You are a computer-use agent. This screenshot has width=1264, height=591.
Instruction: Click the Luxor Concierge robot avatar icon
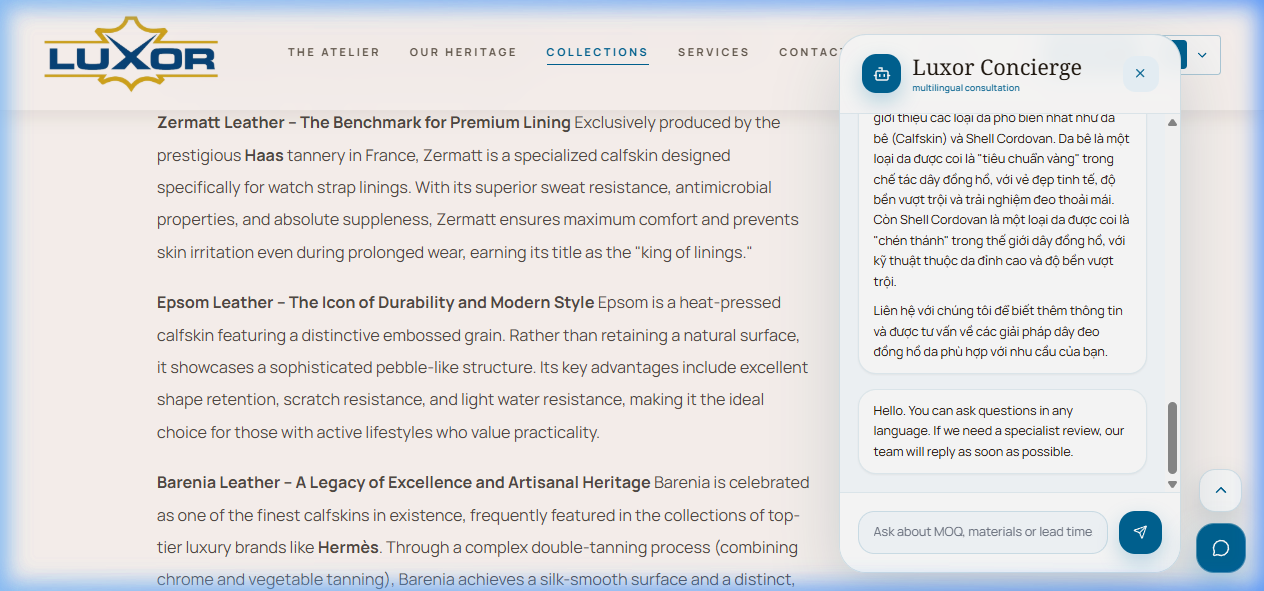(x=881, y=73)
